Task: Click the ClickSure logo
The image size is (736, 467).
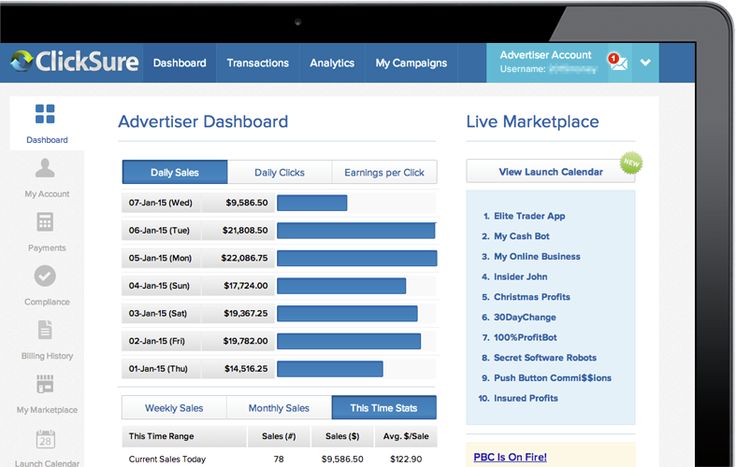Action: pos(75,61)
